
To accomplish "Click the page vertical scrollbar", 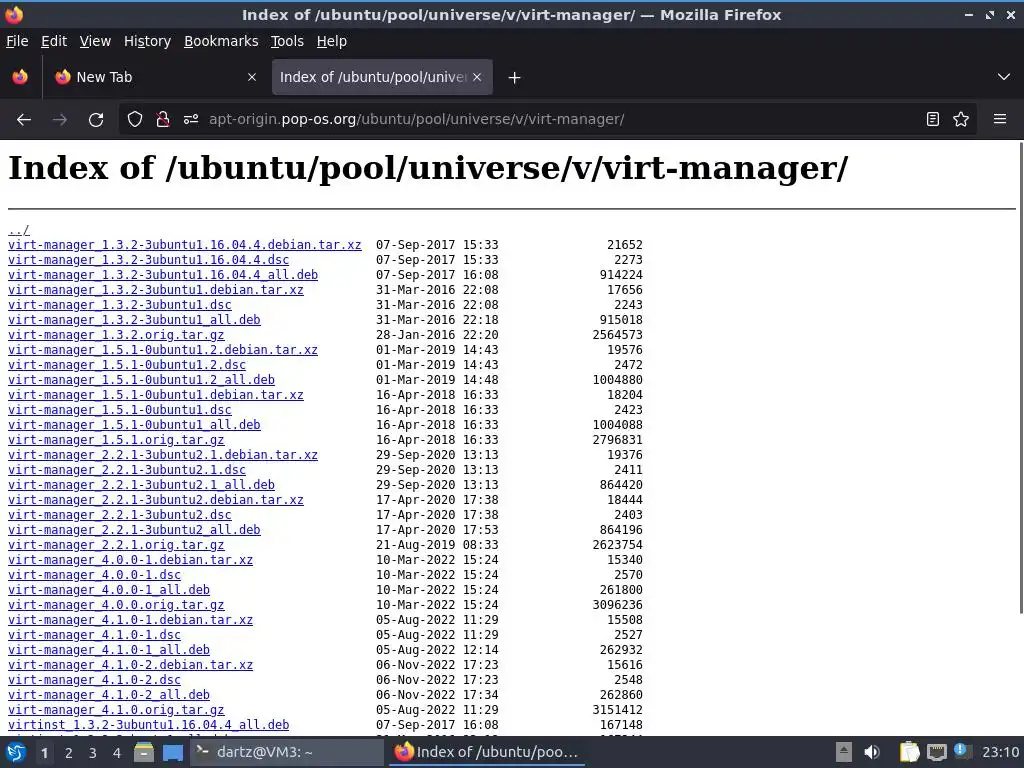I will pyautogui.click(x=1020, y=377).
